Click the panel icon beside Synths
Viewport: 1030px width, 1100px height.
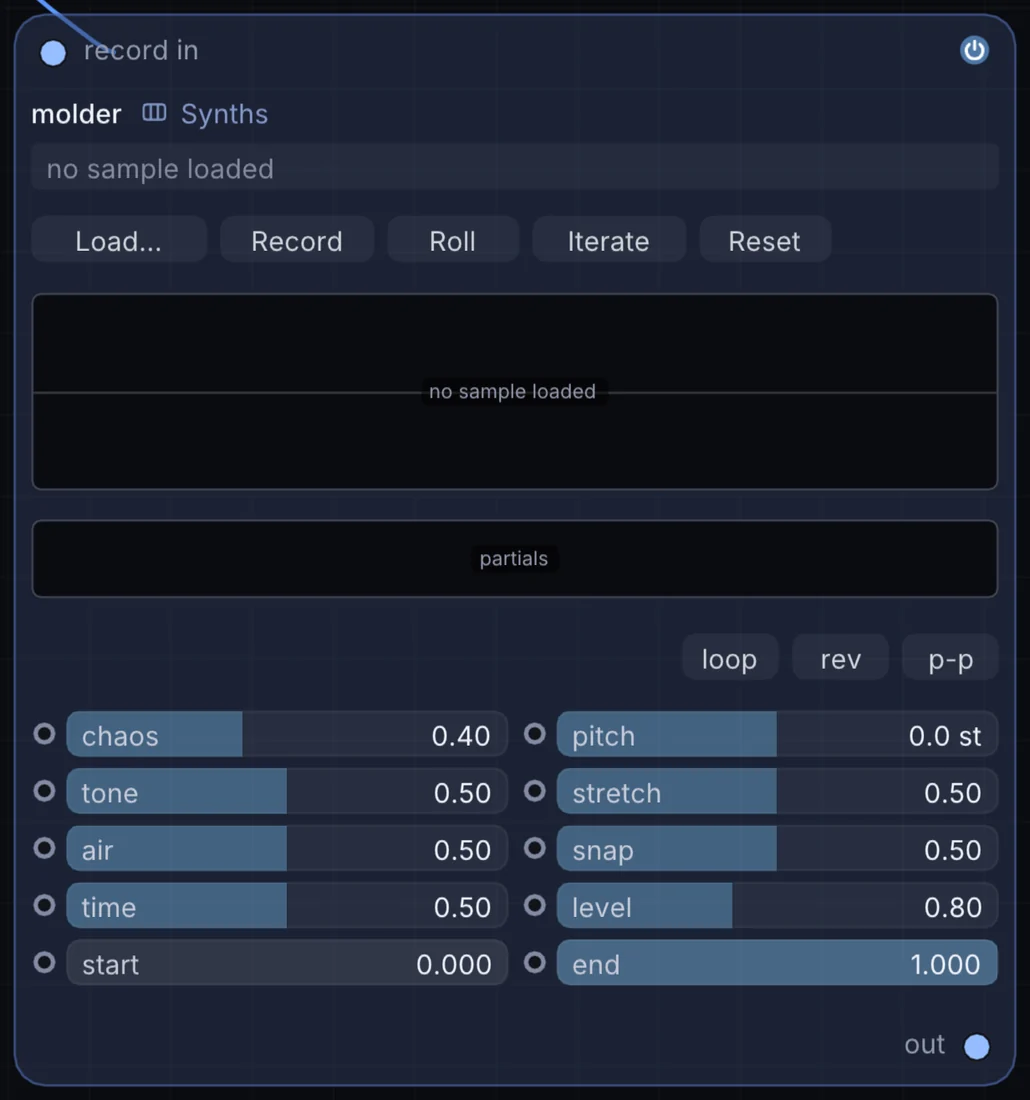click(x=154, y=112)
